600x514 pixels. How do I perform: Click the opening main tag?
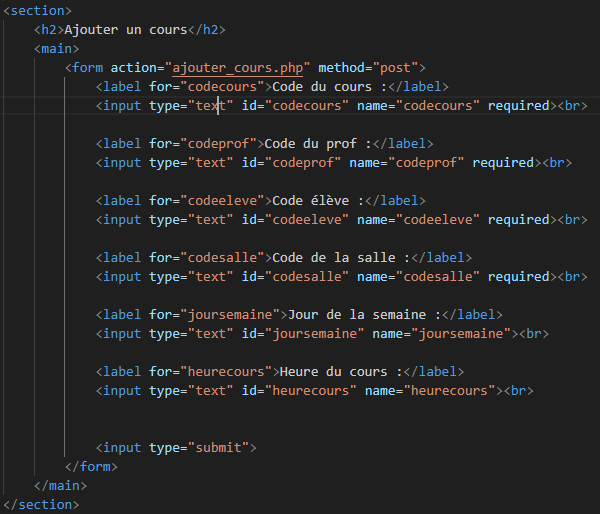click(56, 48)
